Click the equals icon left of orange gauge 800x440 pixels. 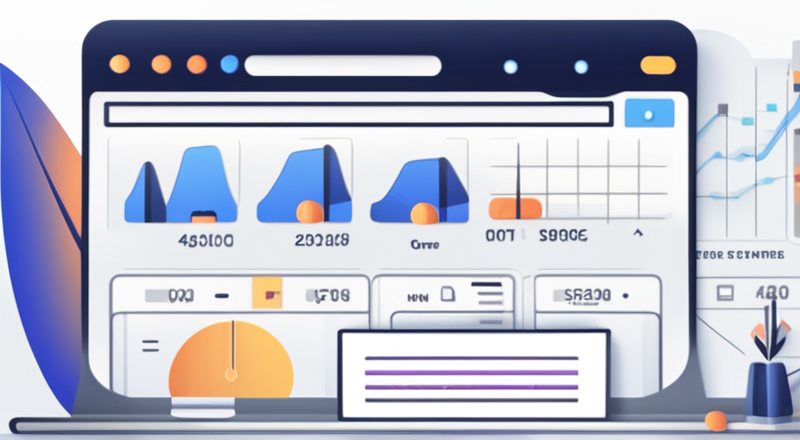point(151,345)
